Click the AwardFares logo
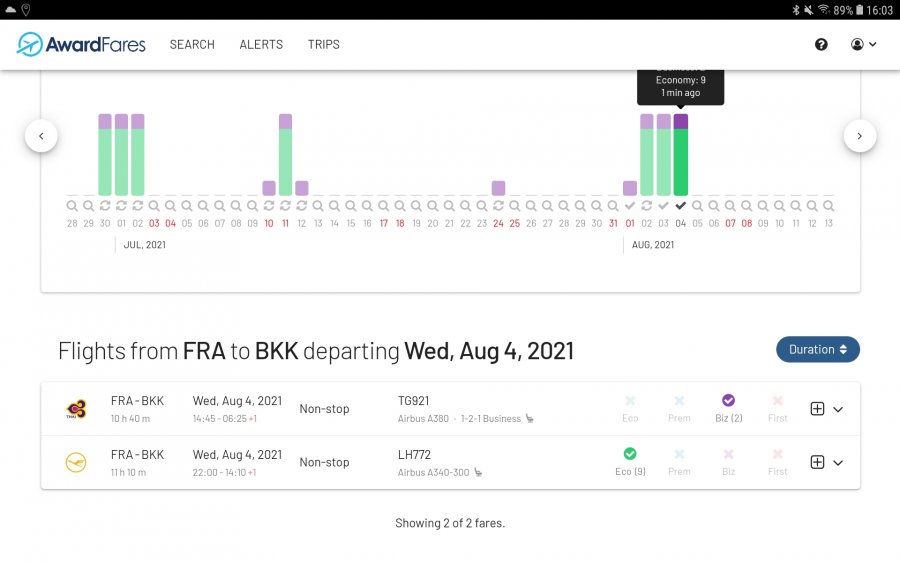This screenshot has width=900, height=562. 81,44
